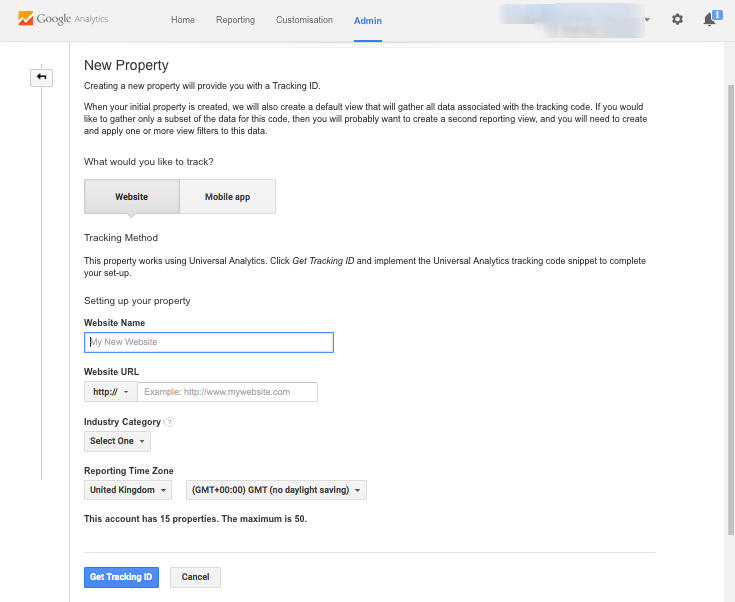The image size is (735, 602).
Task: Click the Website URL text field
Action: (227, 392)
